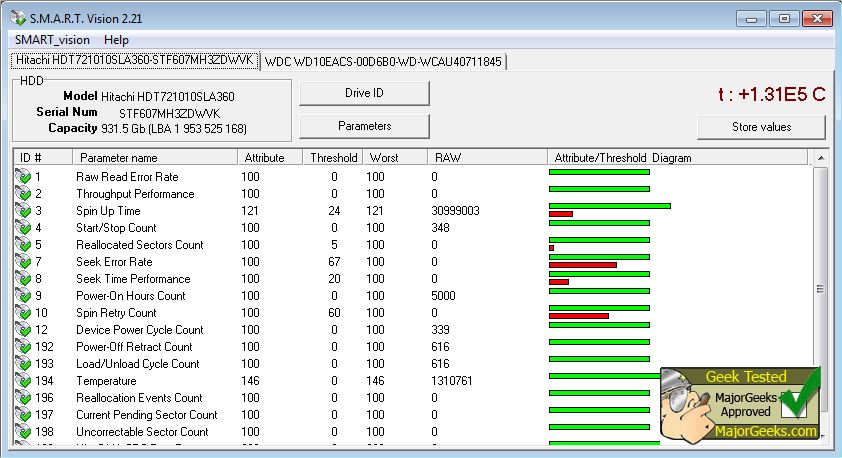
Task: Click status icon for Power-On Hours Count
Action: click(23, 296)
